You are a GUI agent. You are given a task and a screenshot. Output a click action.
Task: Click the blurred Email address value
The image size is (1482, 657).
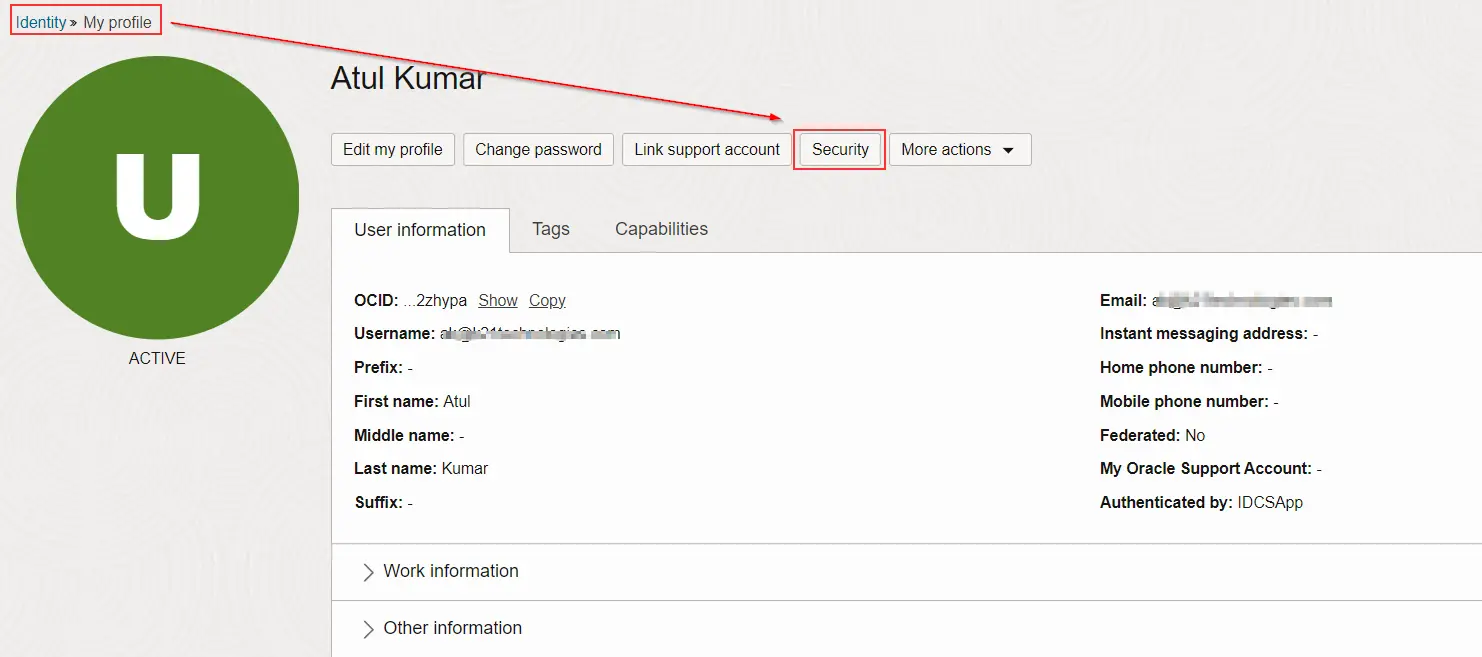pyautogui.click(x=1241, y=301)
